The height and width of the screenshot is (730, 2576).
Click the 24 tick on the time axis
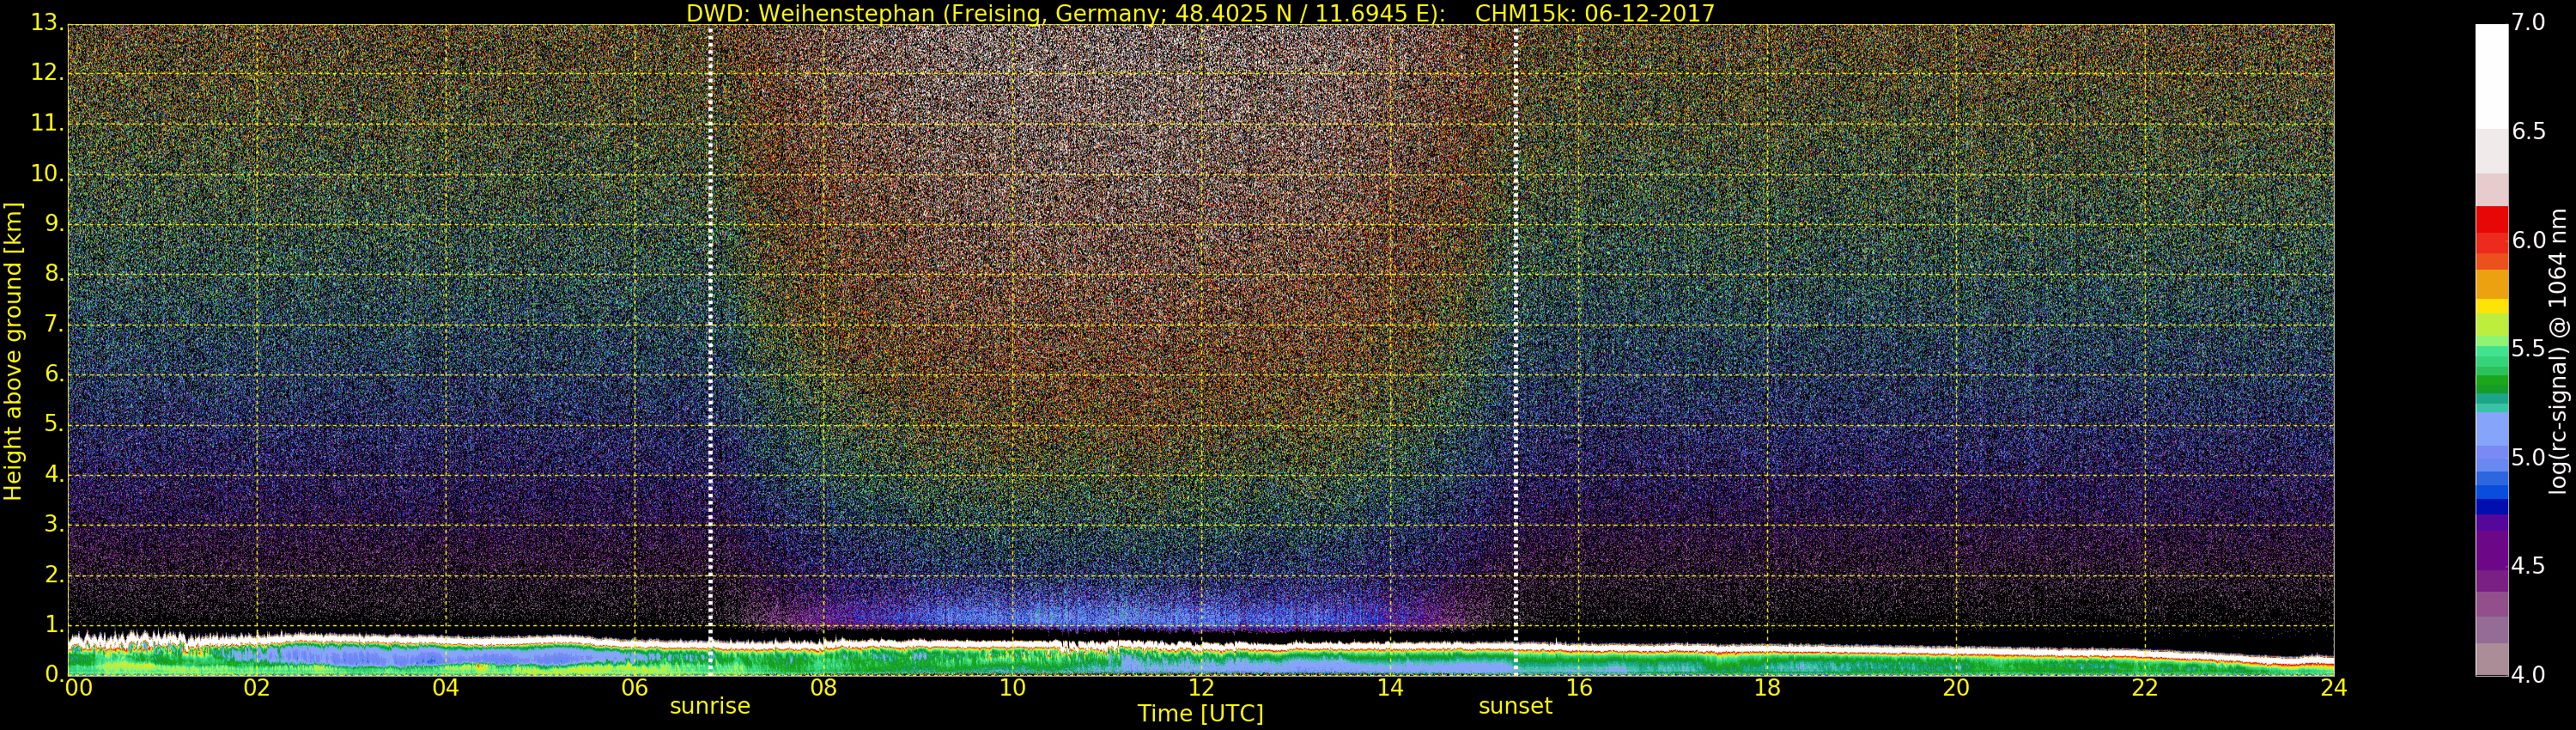[x=2333, y=688]
